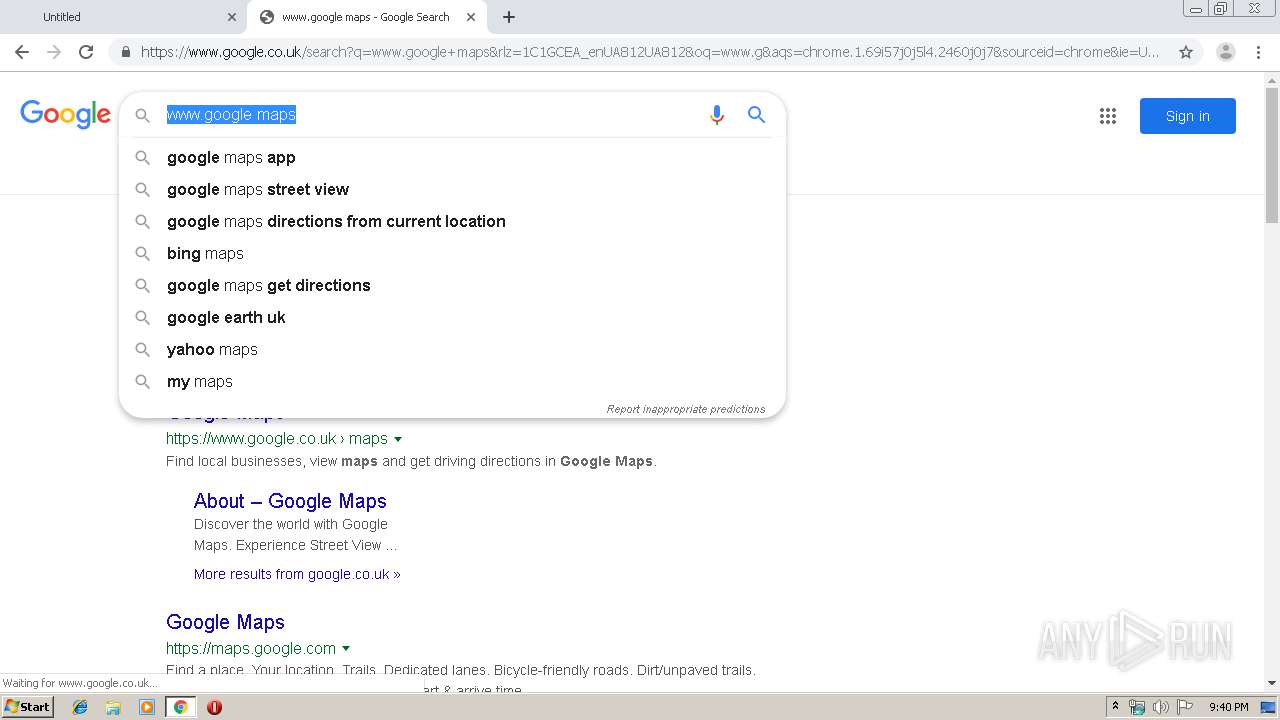The image size is (1280, 720).
Task: Click the Action Center flag icon
Action: point(1184,707)
